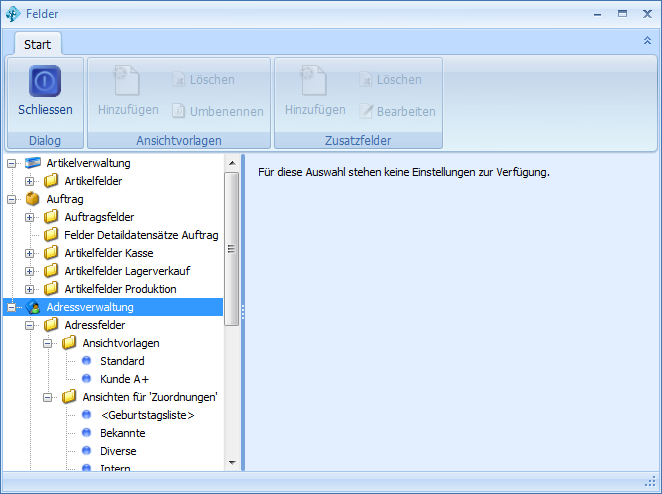Screen dimensions: 662x494
Task: Collapse the Auftrag tree node
Action: pyautogui.click(x=11, y=199)
